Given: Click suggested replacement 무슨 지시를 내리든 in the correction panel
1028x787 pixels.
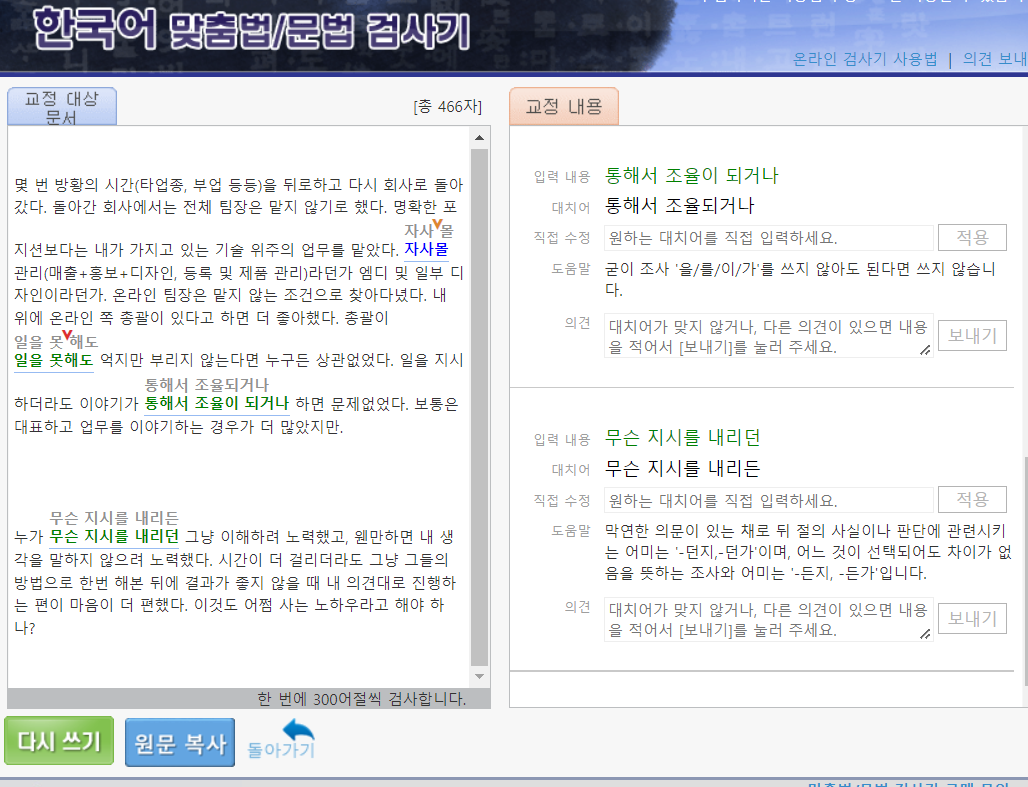Looking at the screenshot, I should (682, 468).
